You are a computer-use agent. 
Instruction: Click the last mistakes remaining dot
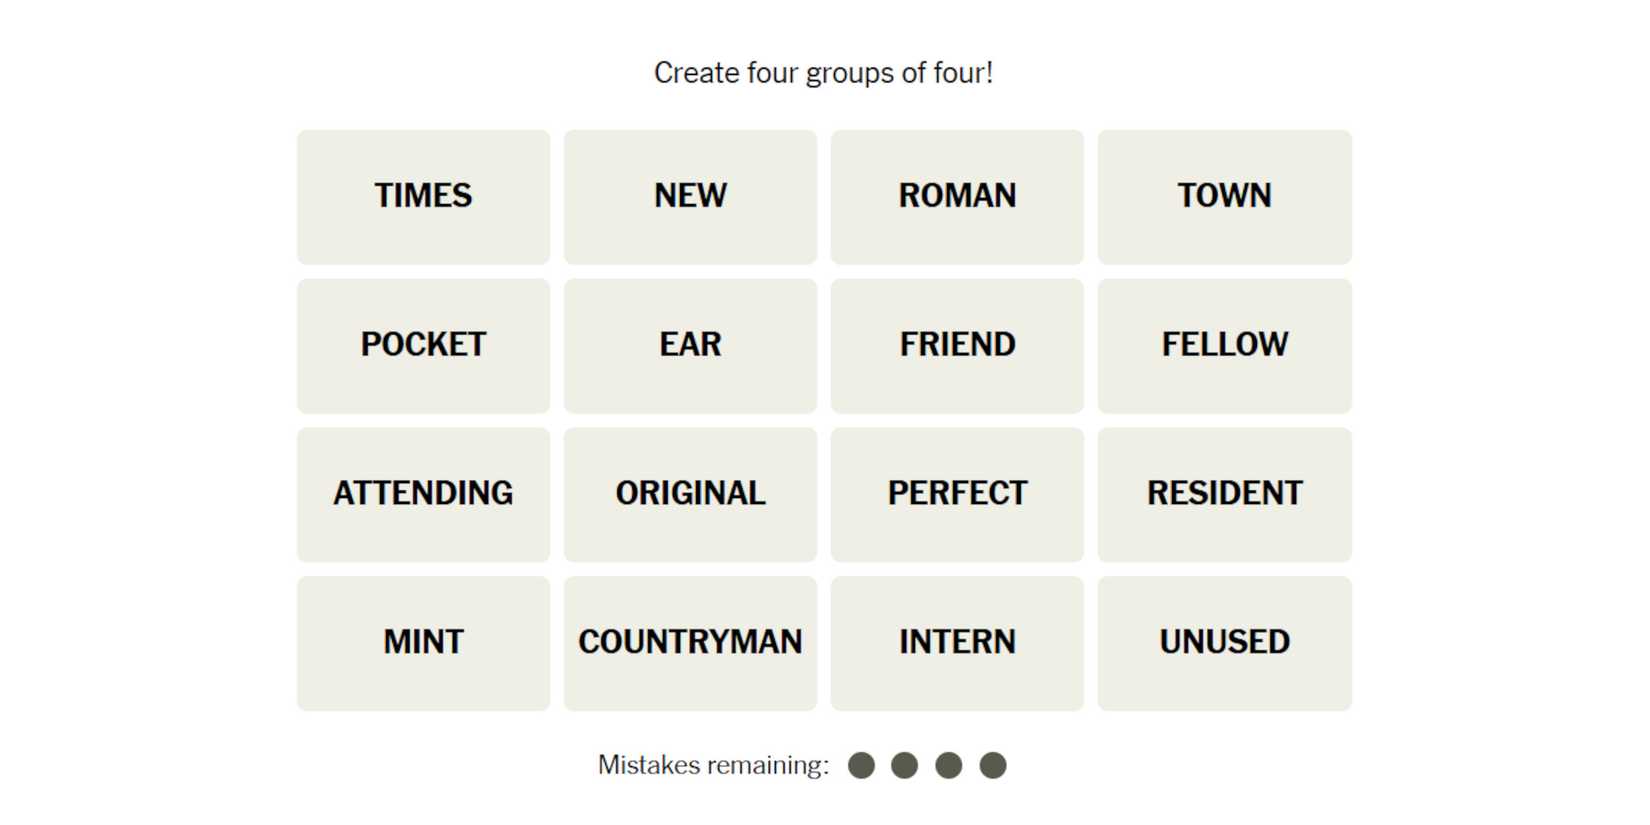tap(993, 766)
